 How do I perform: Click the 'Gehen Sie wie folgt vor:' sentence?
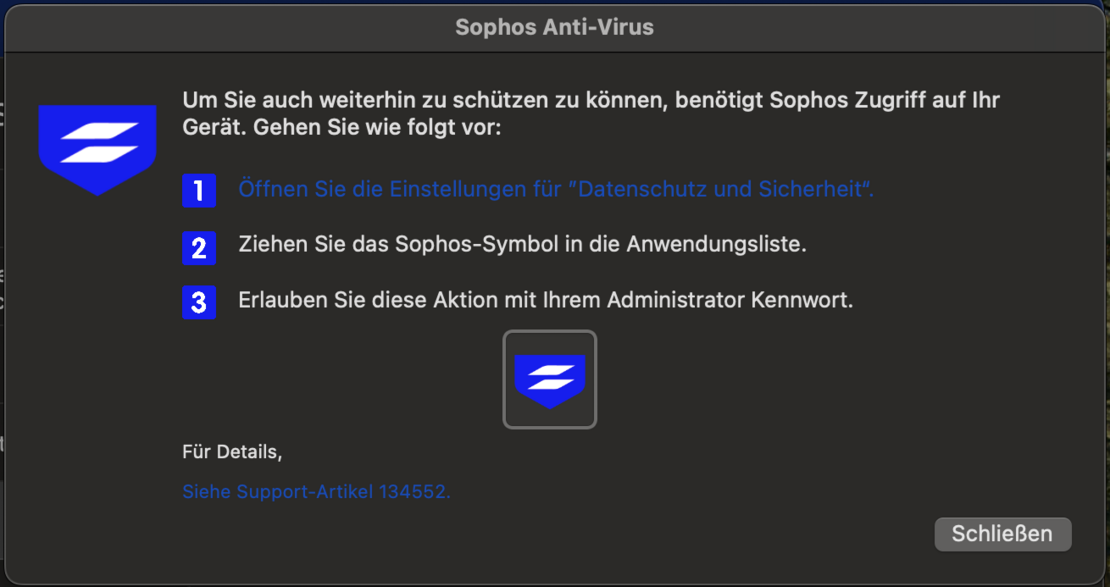click(x=377, y=130)
